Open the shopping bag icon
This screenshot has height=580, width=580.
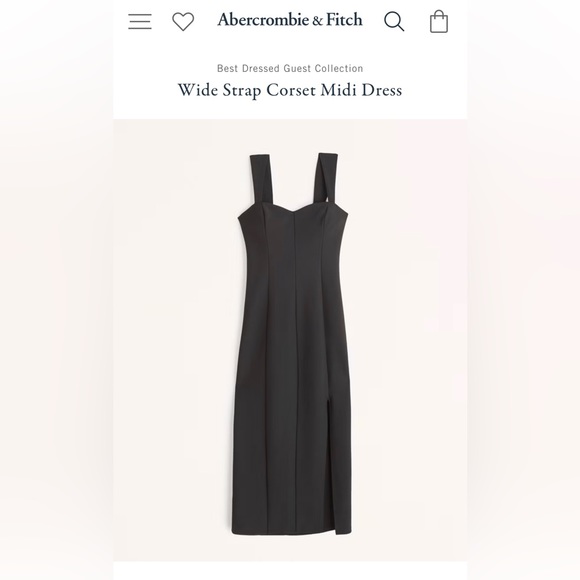tap(439, 21)
